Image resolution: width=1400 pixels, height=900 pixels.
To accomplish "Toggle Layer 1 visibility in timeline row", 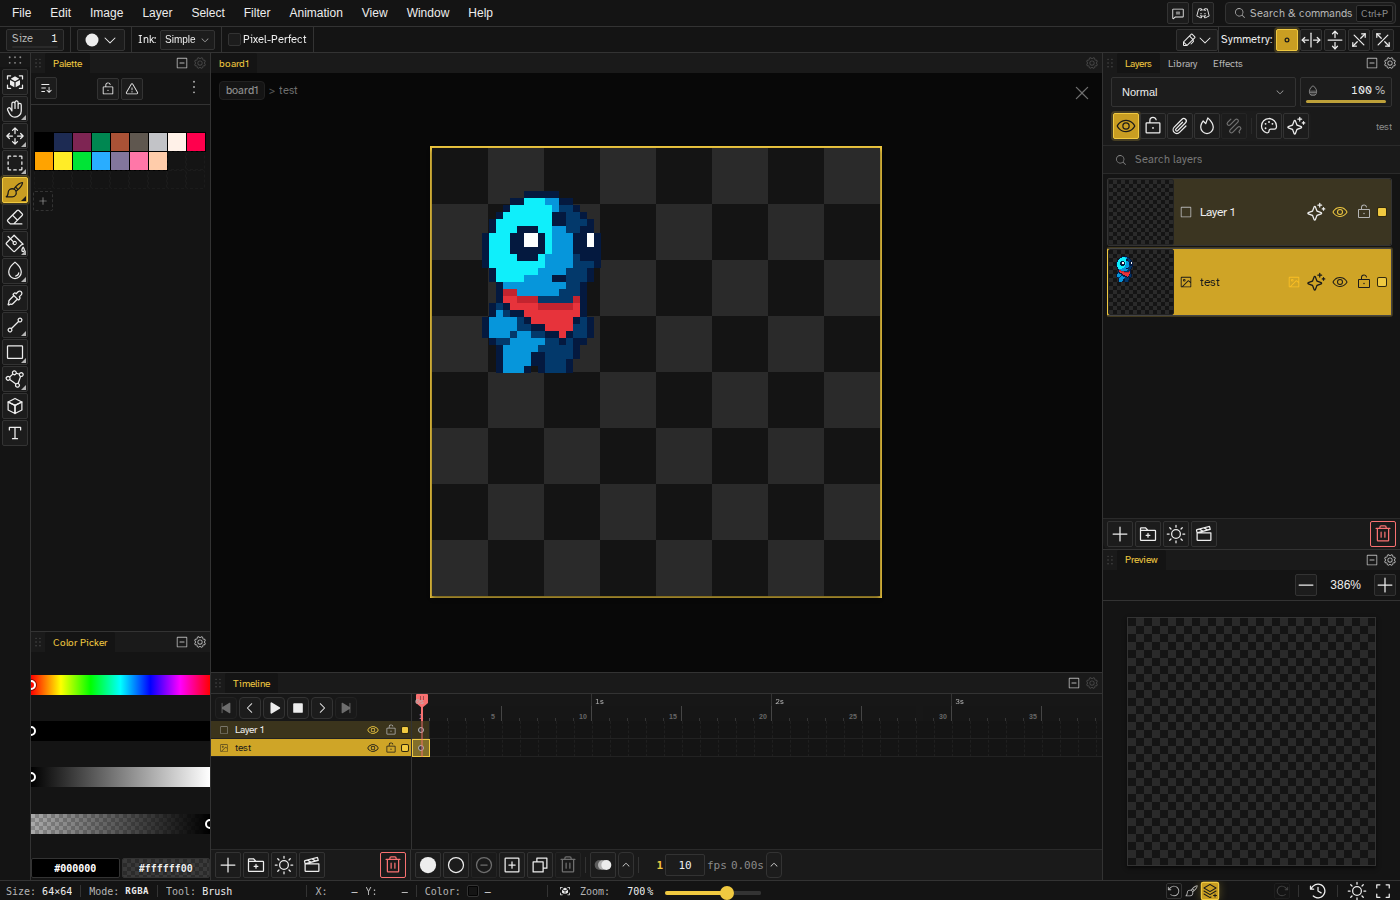I will pos(373,730).
